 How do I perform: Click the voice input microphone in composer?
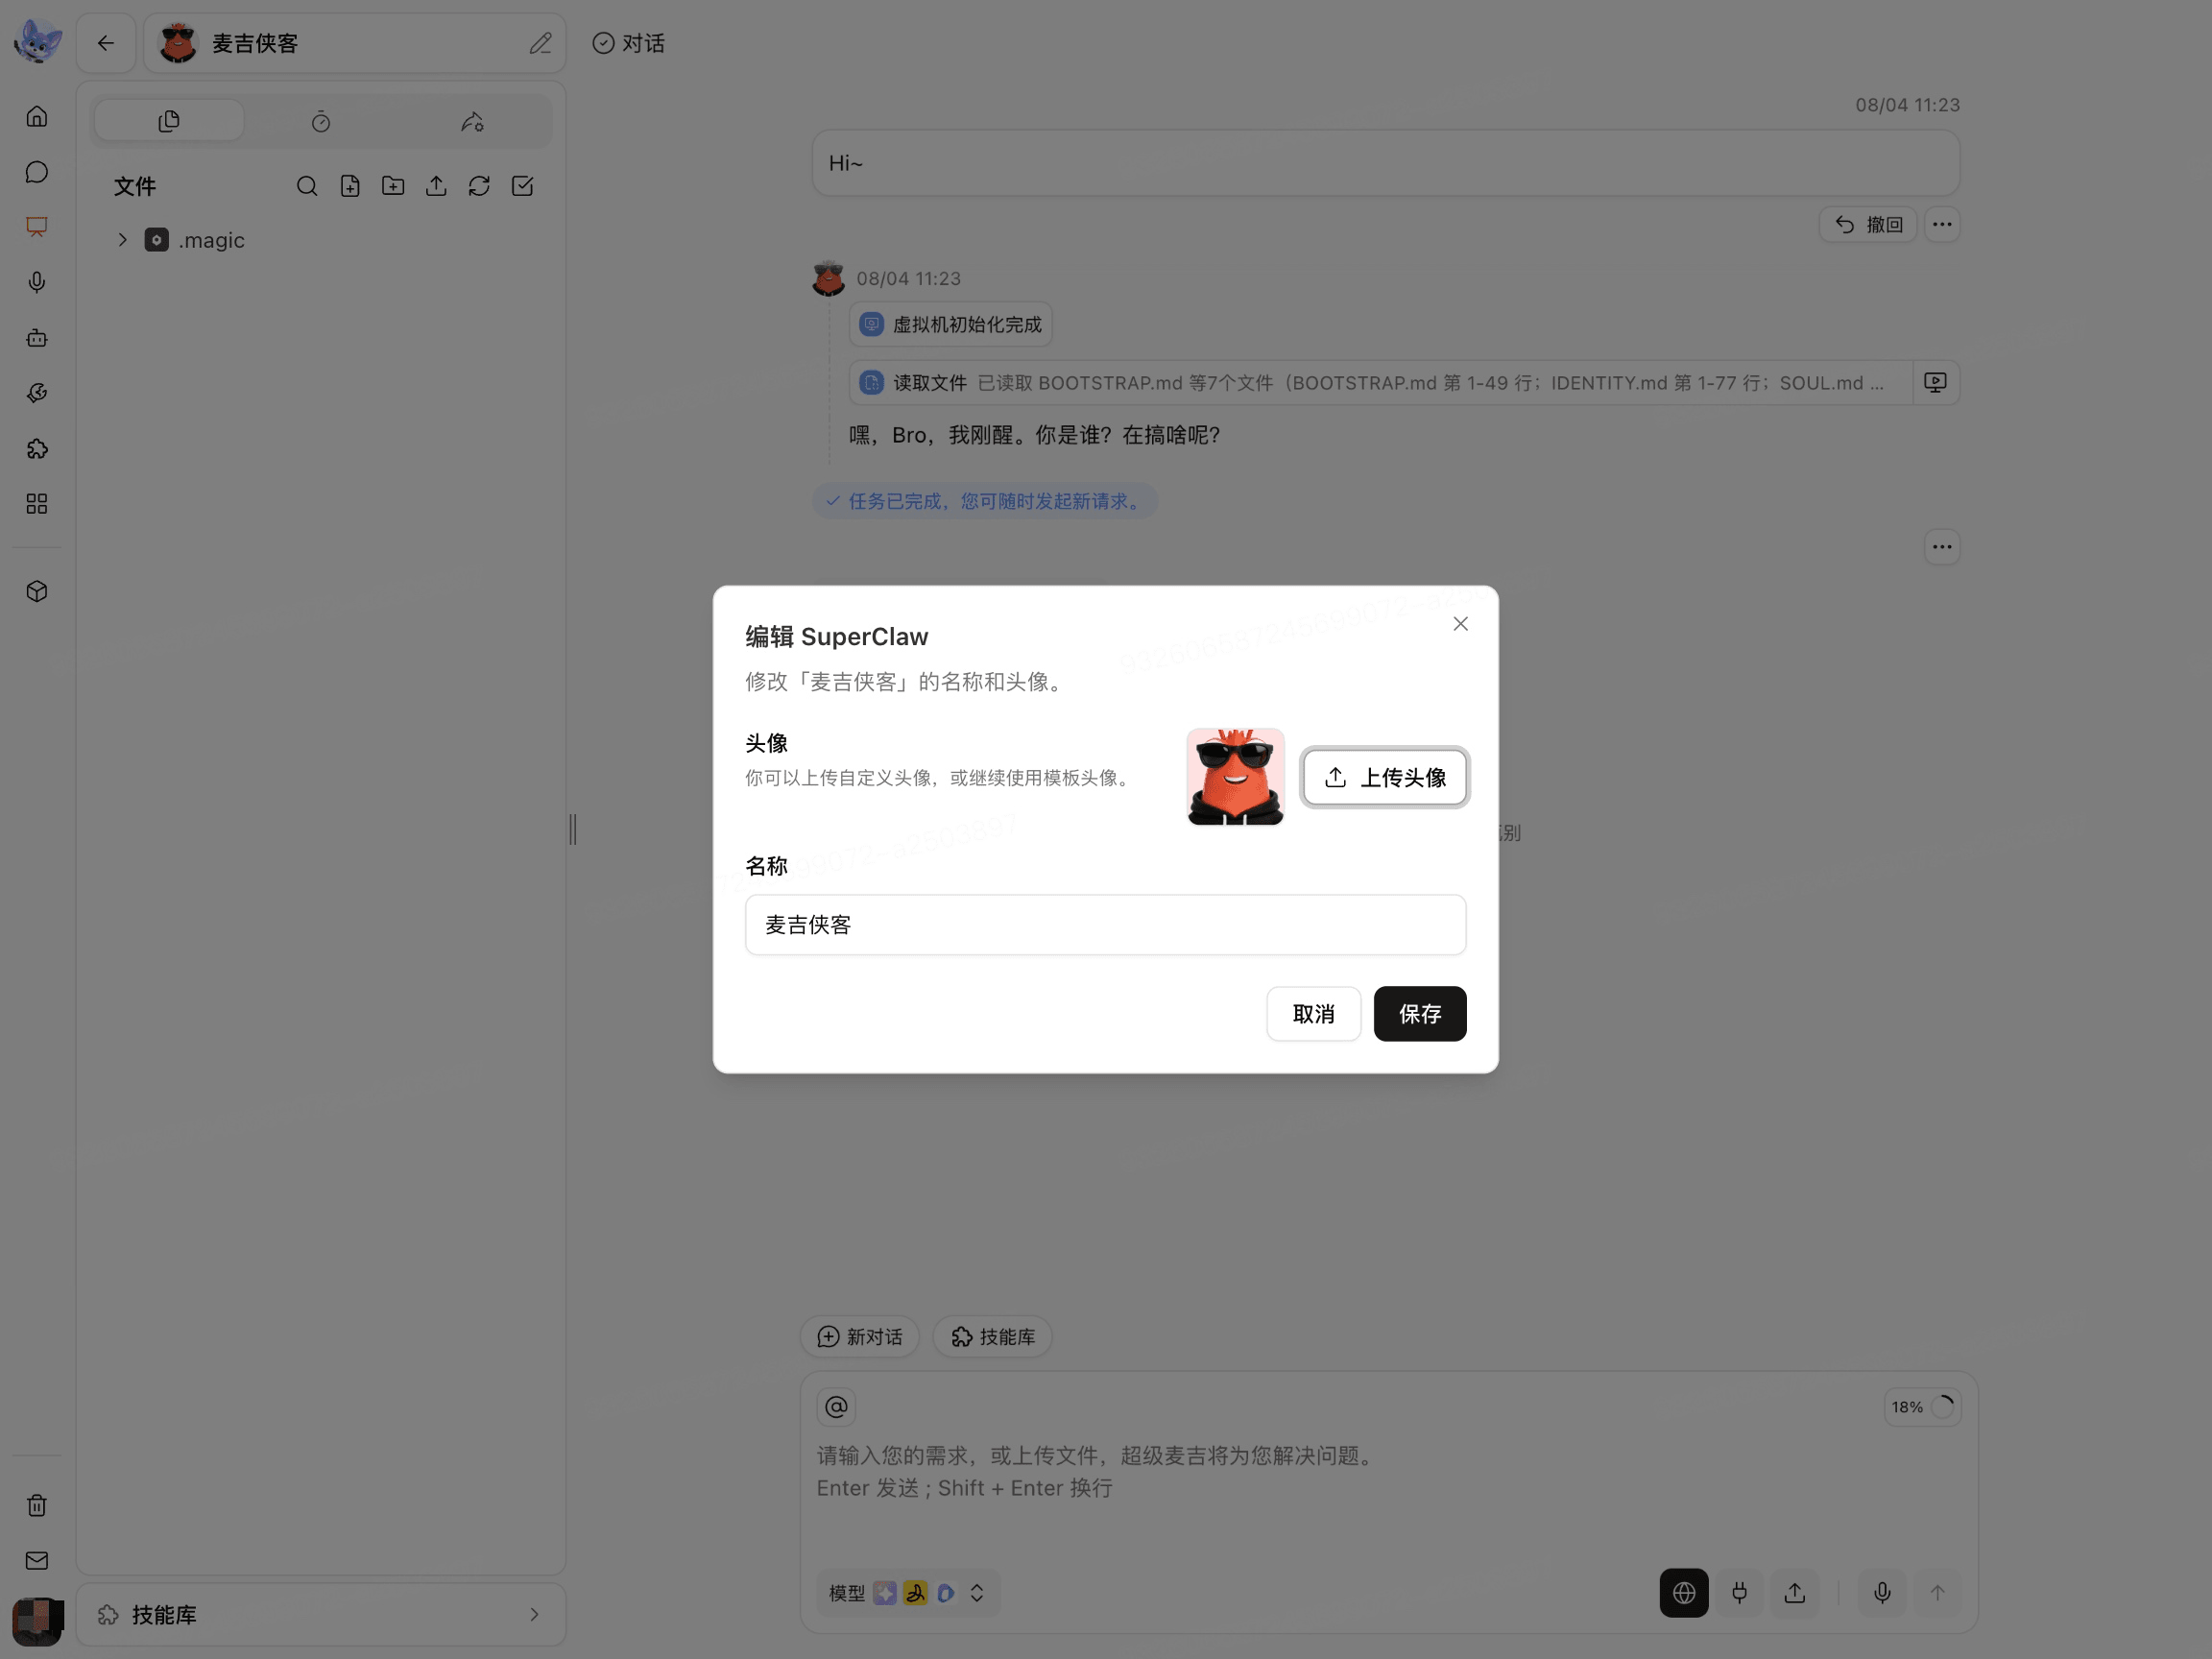[x=1882, y=1593]
